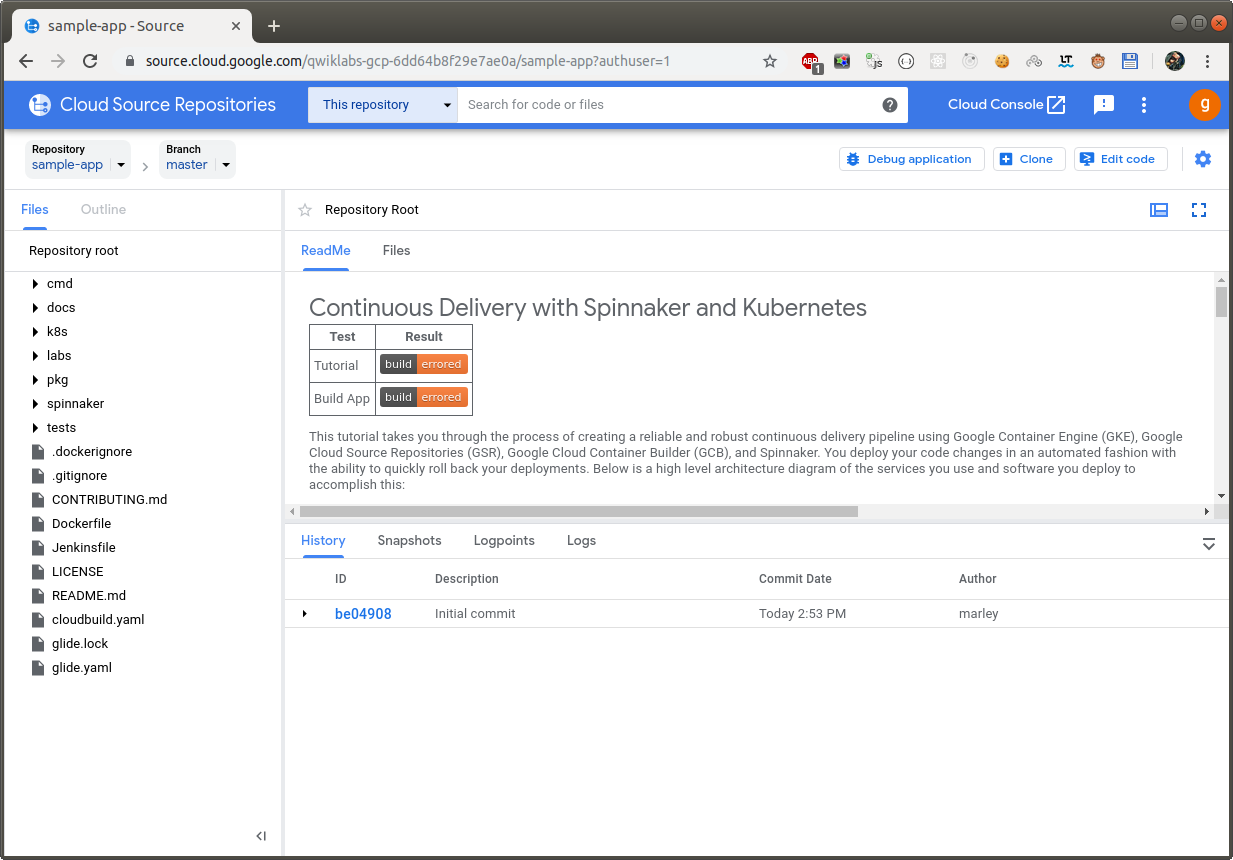This screenshot has height=860, width=1233.
Task: Open the Logs tab
Action: (581, 541)
